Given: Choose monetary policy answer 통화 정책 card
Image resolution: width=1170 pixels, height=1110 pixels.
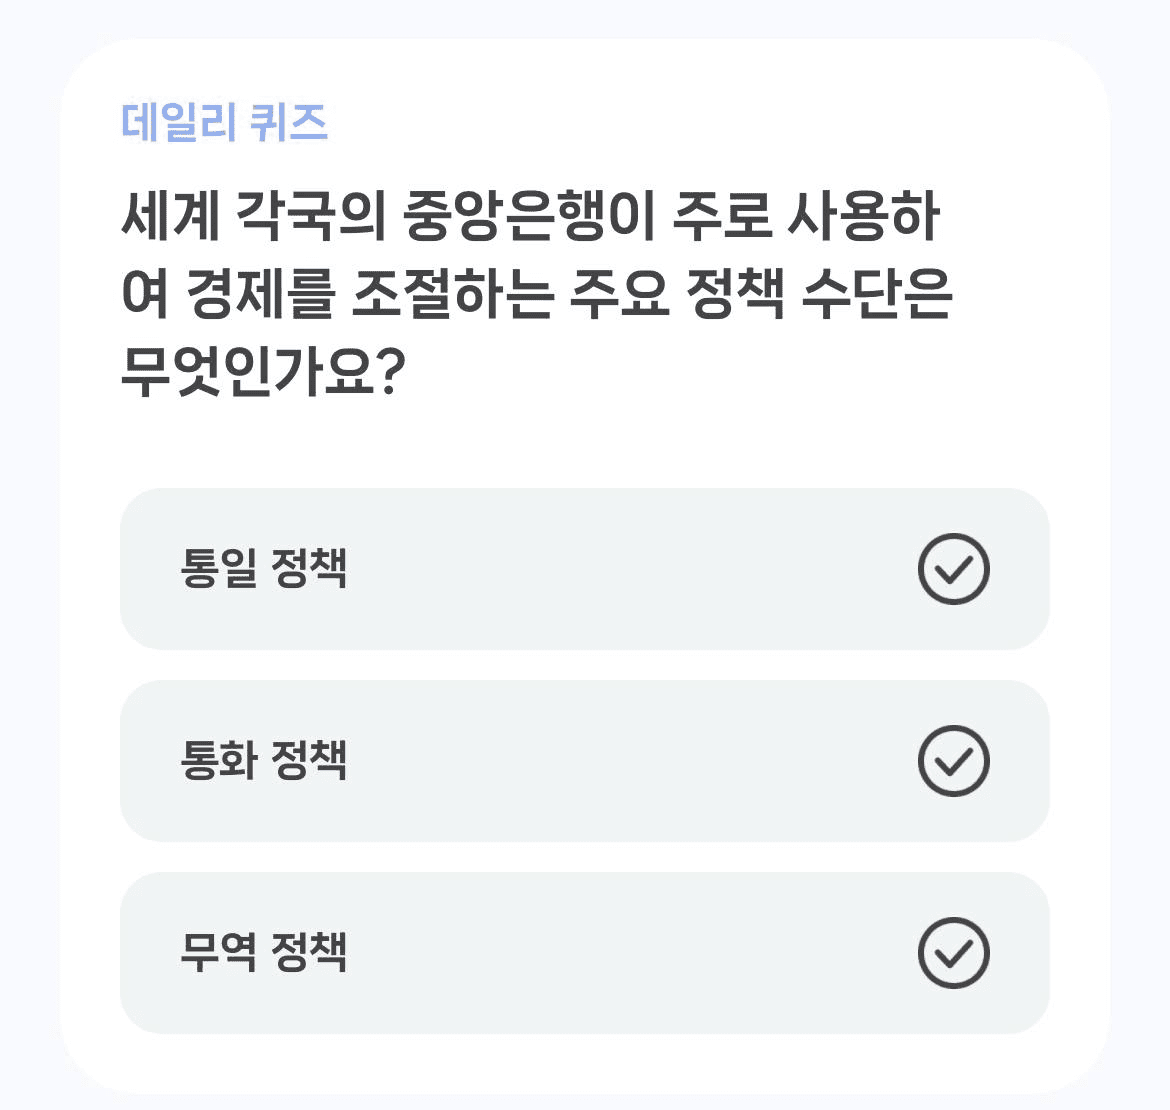Looking at the screenshot, I should pyautogui.click(x=584, y=761).
